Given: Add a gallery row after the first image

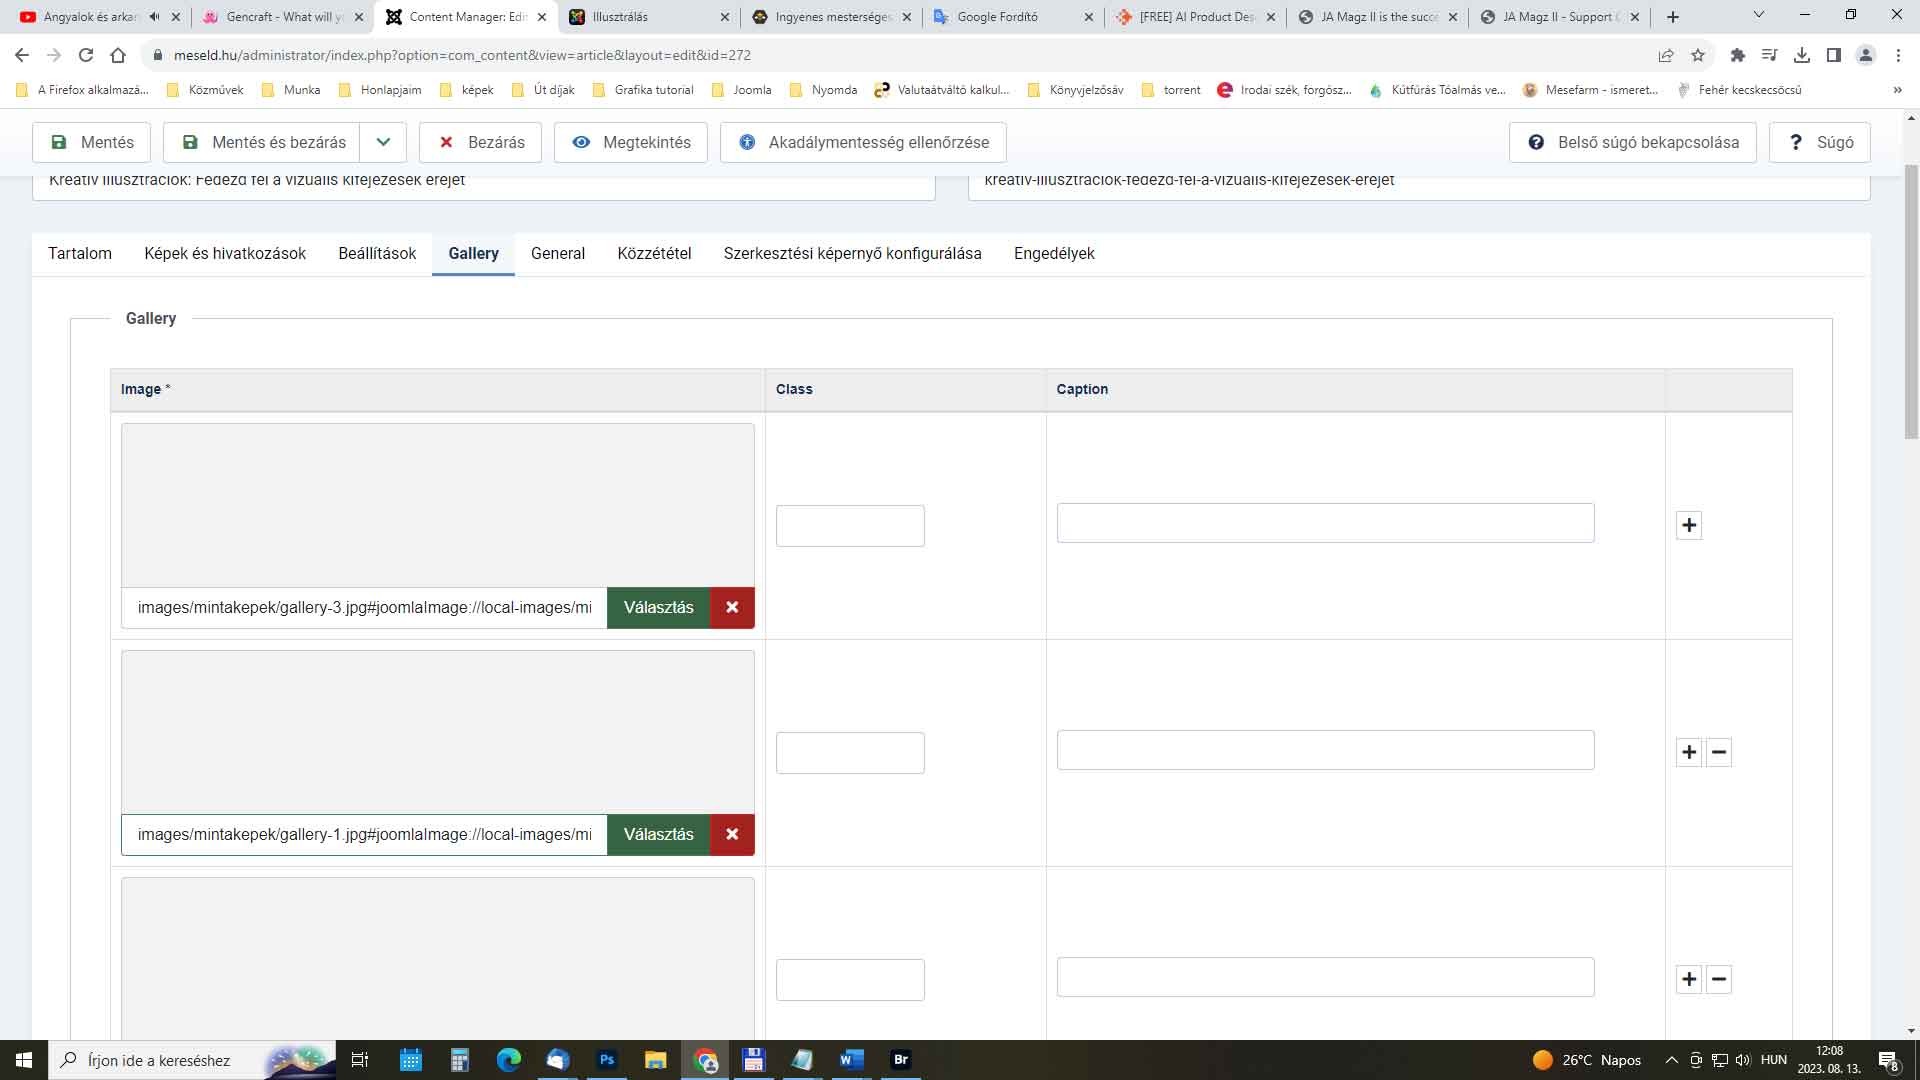Looking at the screenshot, I should pos(1689,525).
